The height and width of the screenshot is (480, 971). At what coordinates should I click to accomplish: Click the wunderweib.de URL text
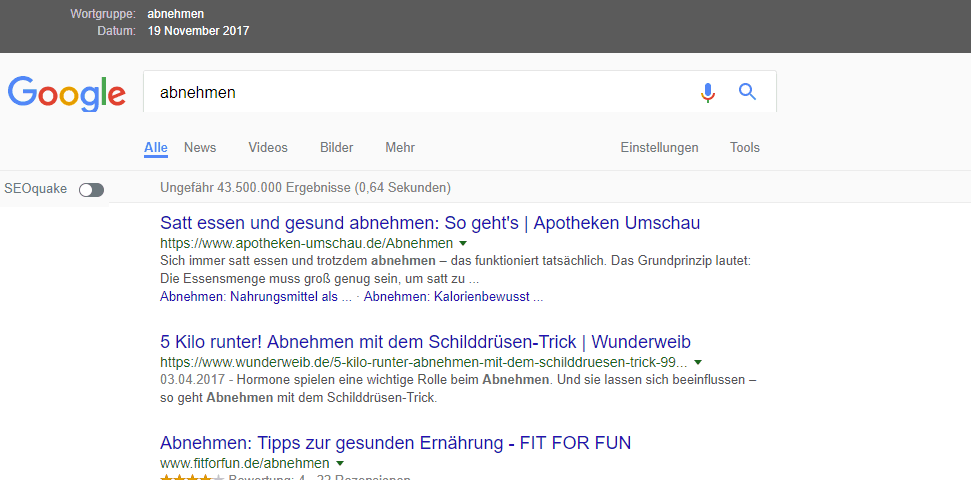[x=424, y=362]
